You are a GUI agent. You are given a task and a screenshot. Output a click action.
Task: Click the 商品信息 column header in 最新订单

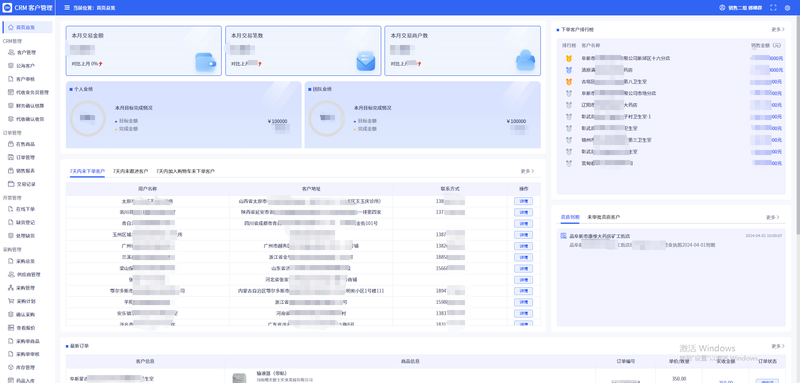click(x=410, y=362)
